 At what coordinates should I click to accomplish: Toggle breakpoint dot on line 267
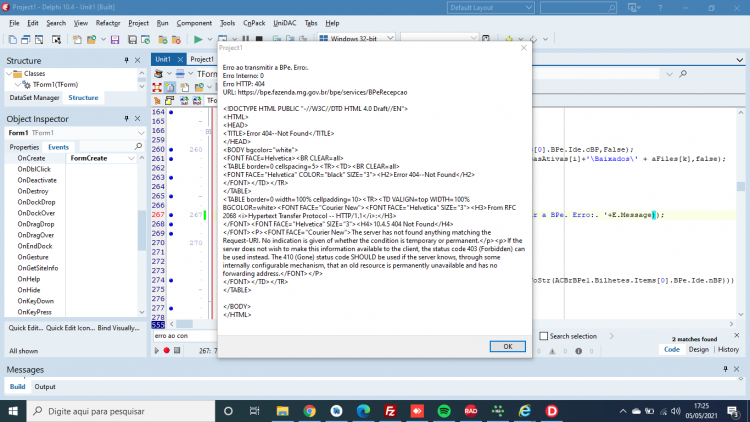coord(171,215)
